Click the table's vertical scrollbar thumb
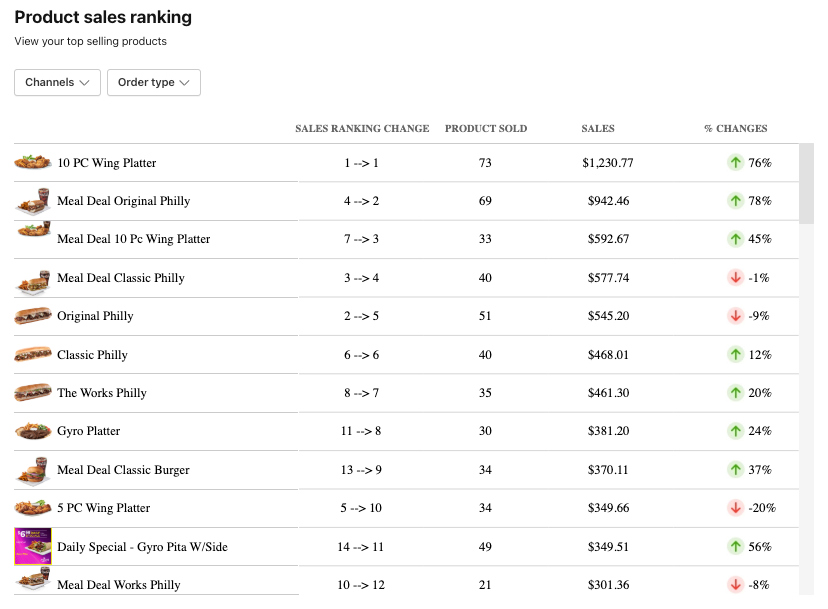This screenshot has height=609, width=828. 806,183
